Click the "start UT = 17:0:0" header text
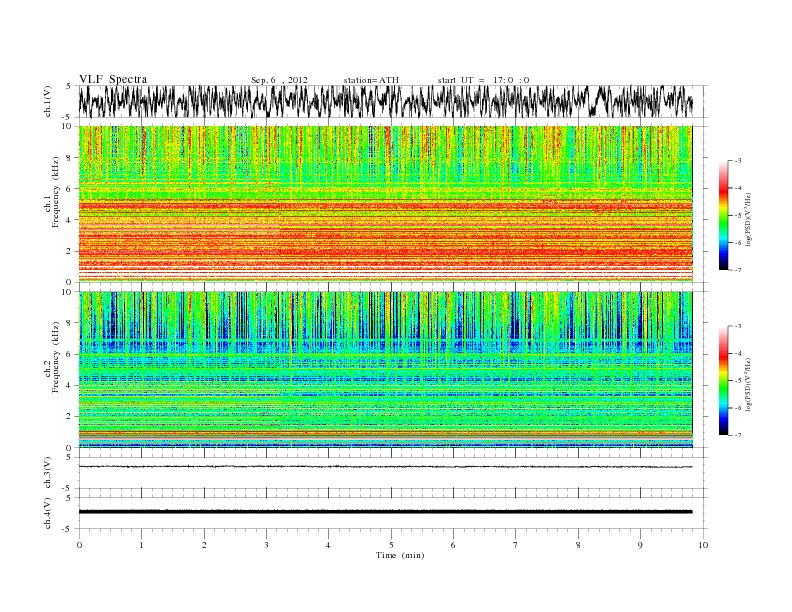This screenshot has width=792, height=612. (x=483, y=80)
